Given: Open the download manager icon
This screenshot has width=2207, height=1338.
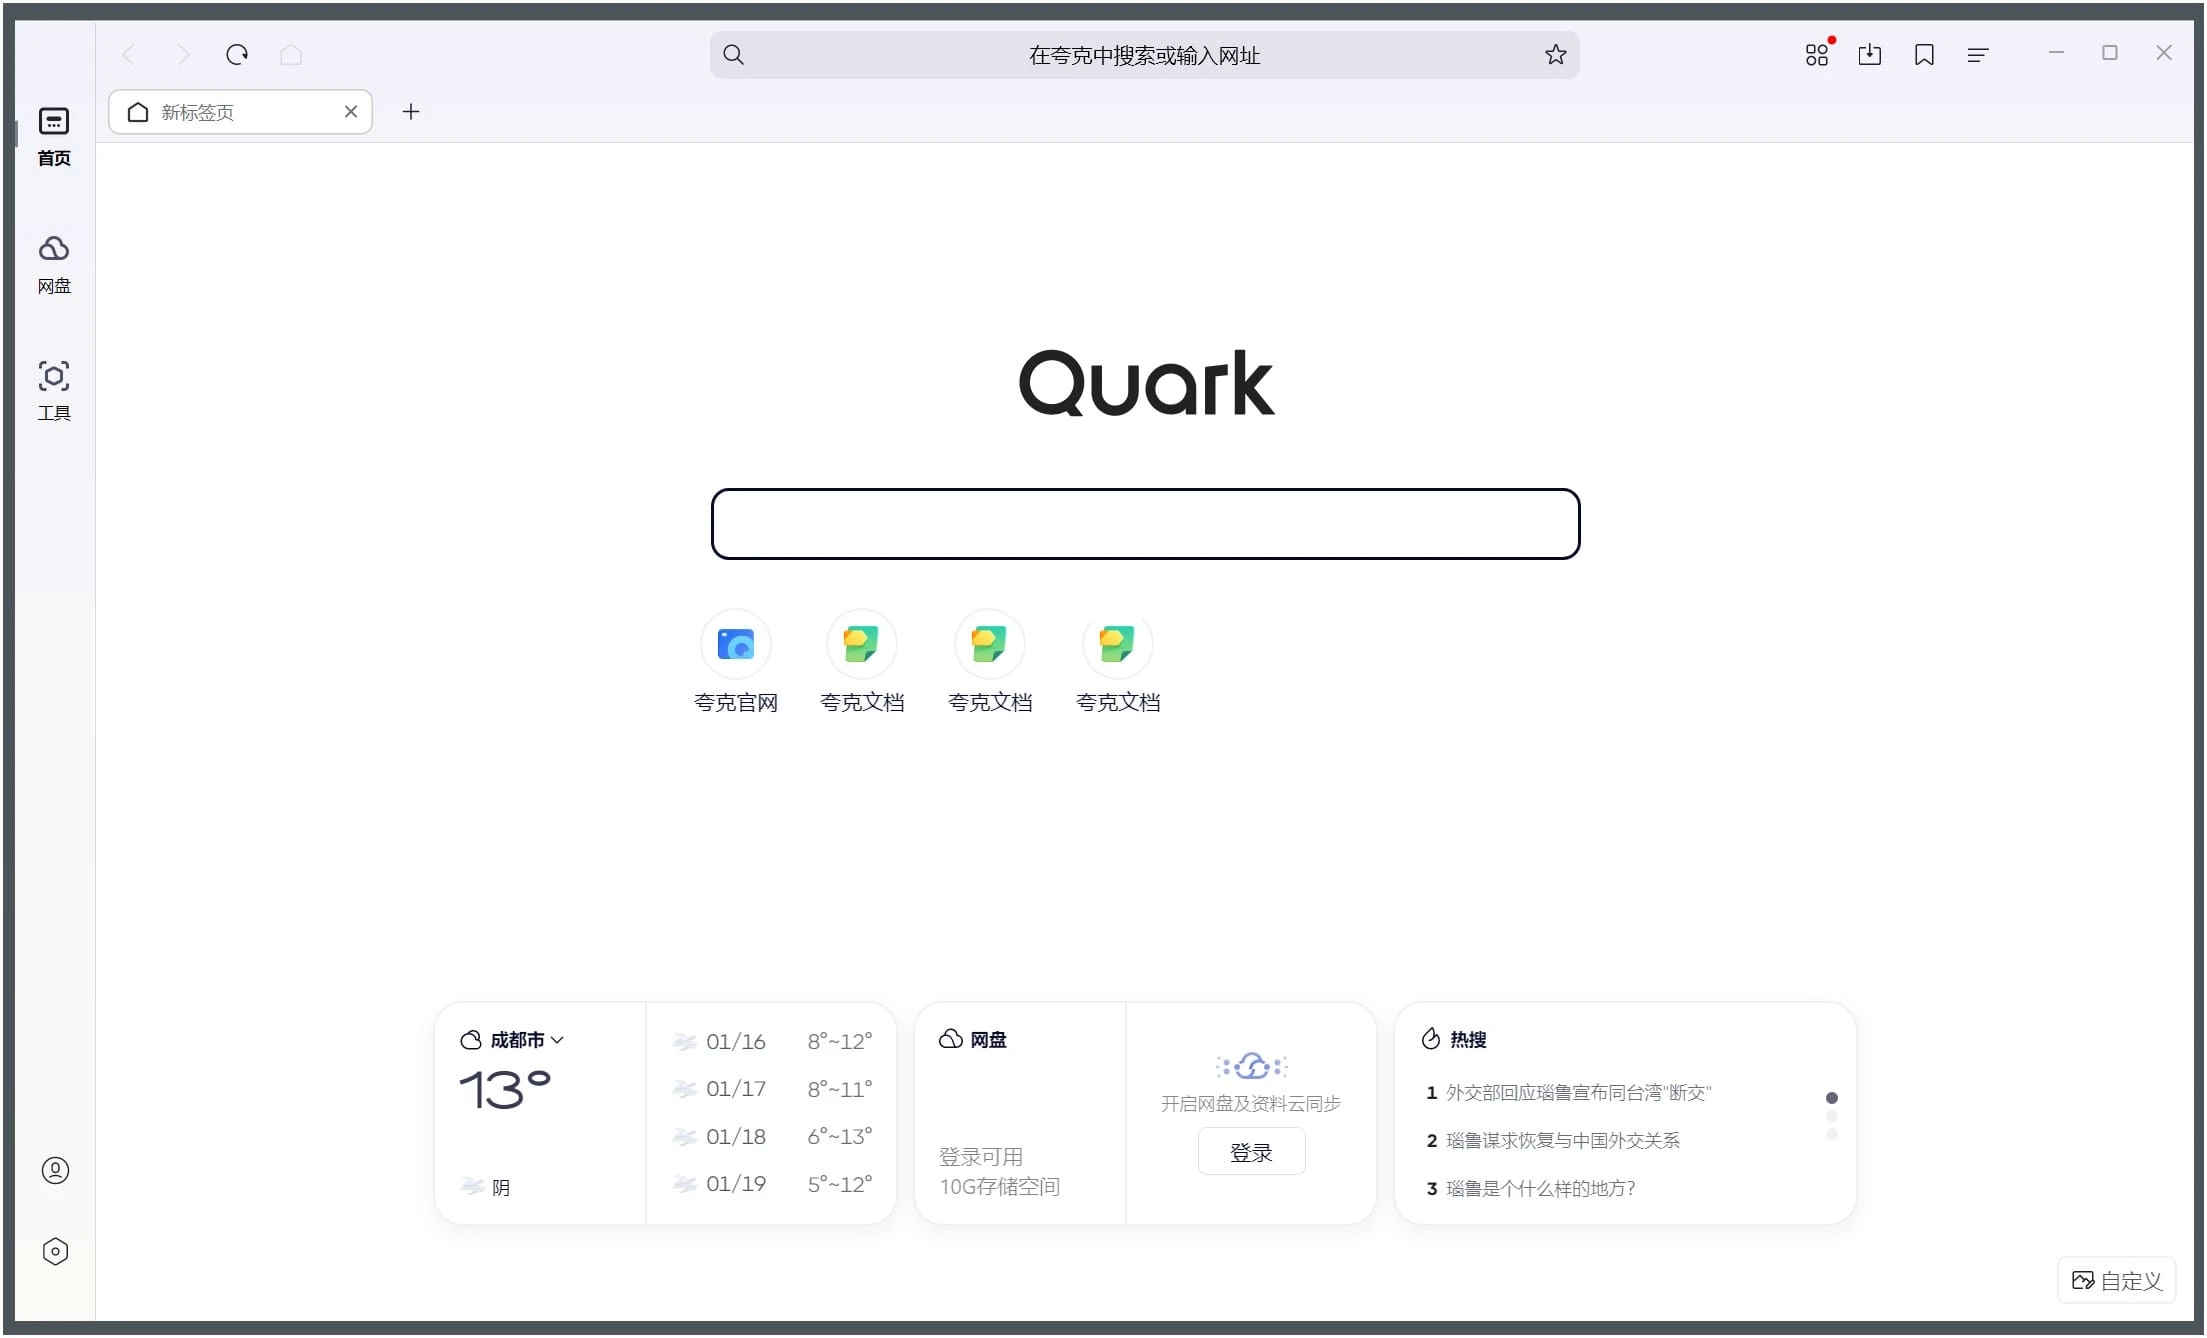Looking at the screenshot, I should click(x=1869, y=54).
